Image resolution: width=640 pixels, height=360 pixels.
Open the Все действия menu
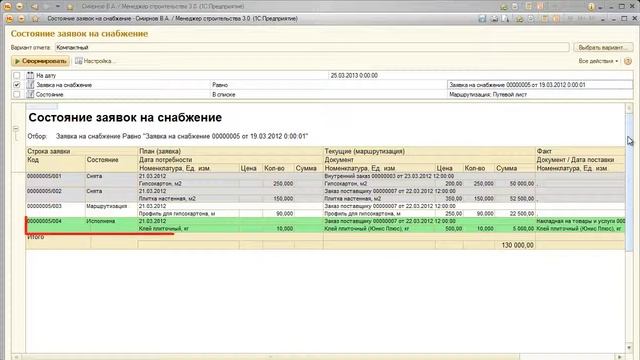click(x=598, y=61)
